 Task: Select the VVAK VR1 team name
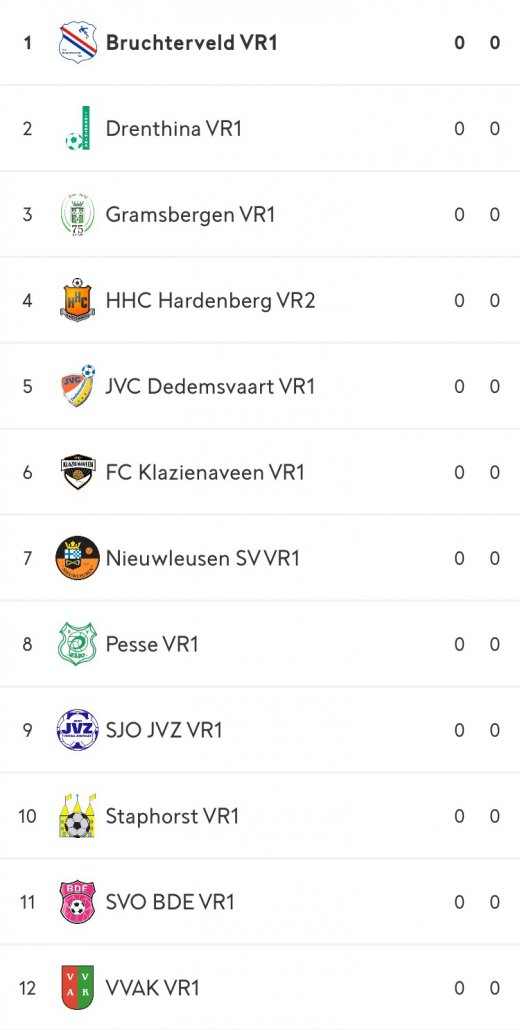(152, 987)
